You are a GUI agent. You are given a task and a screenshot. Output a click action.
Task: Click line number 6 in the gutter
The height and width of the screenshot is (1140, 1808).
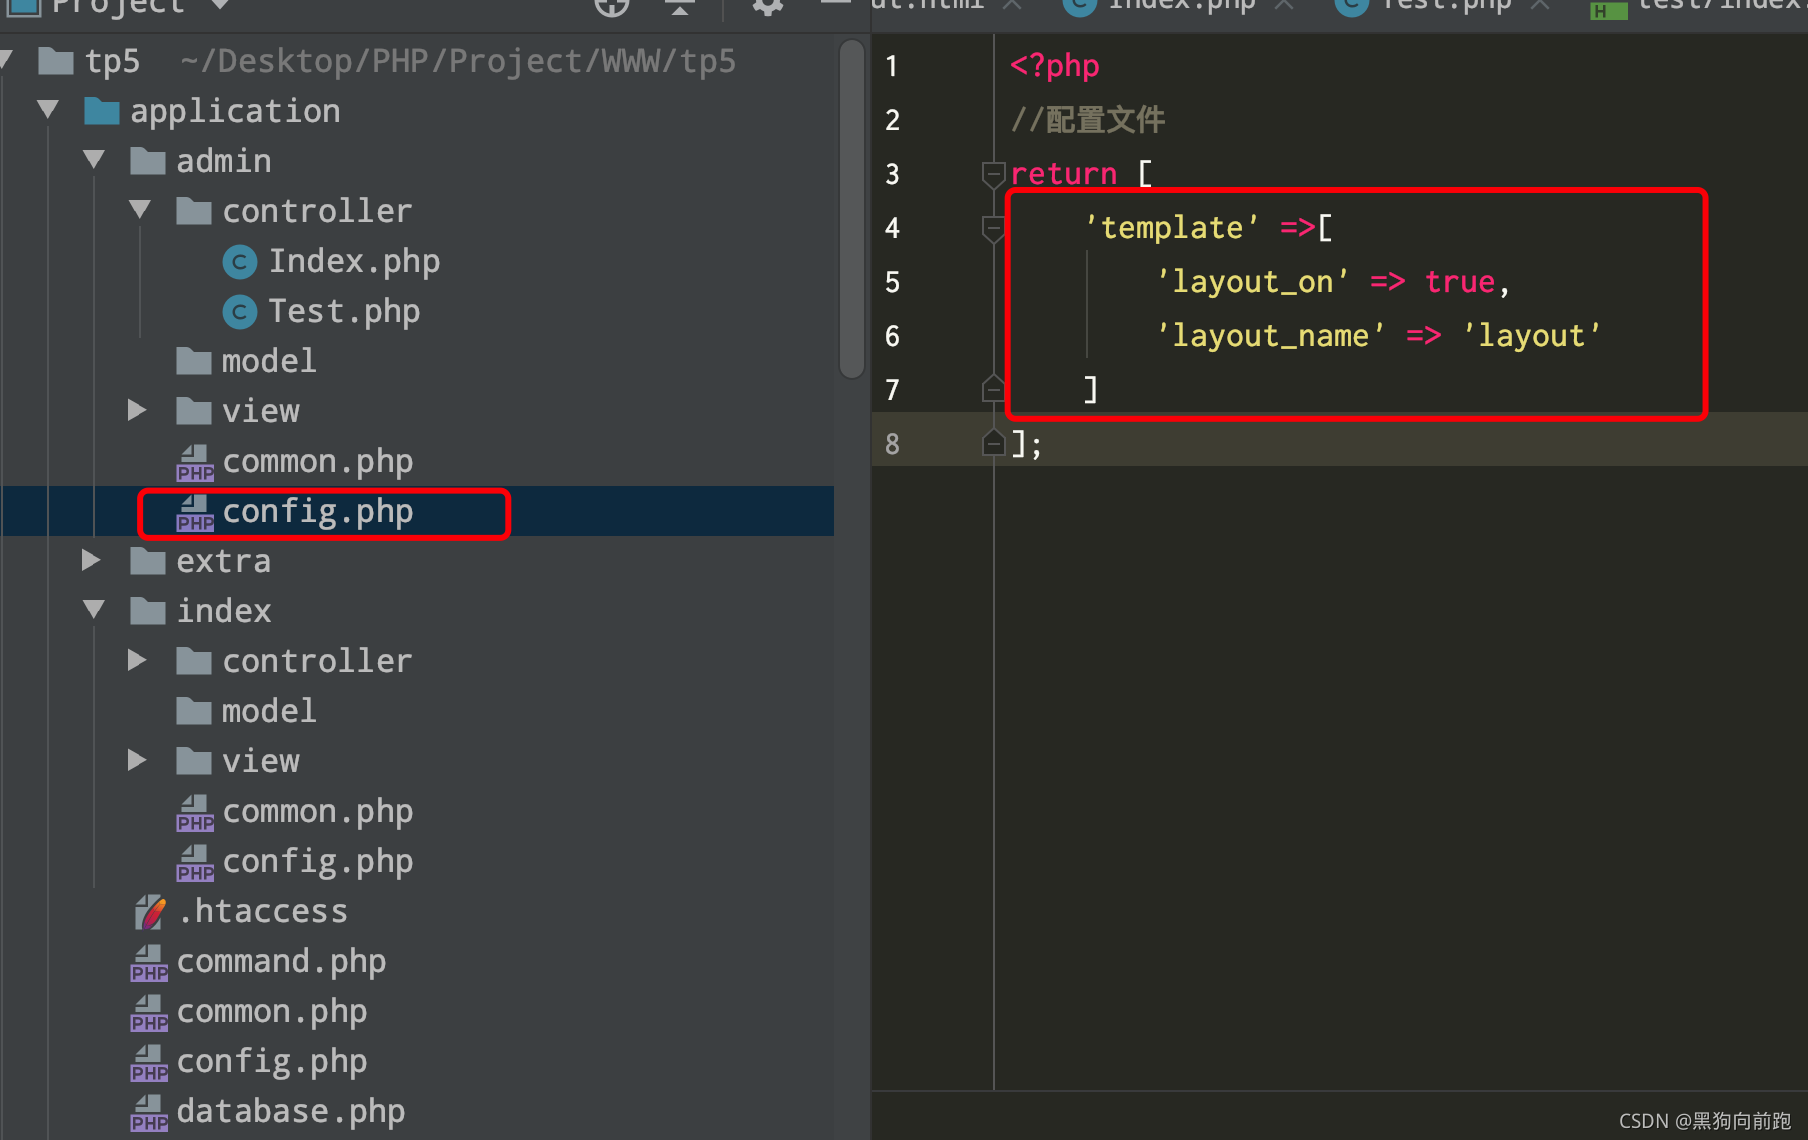pos(892,337)
